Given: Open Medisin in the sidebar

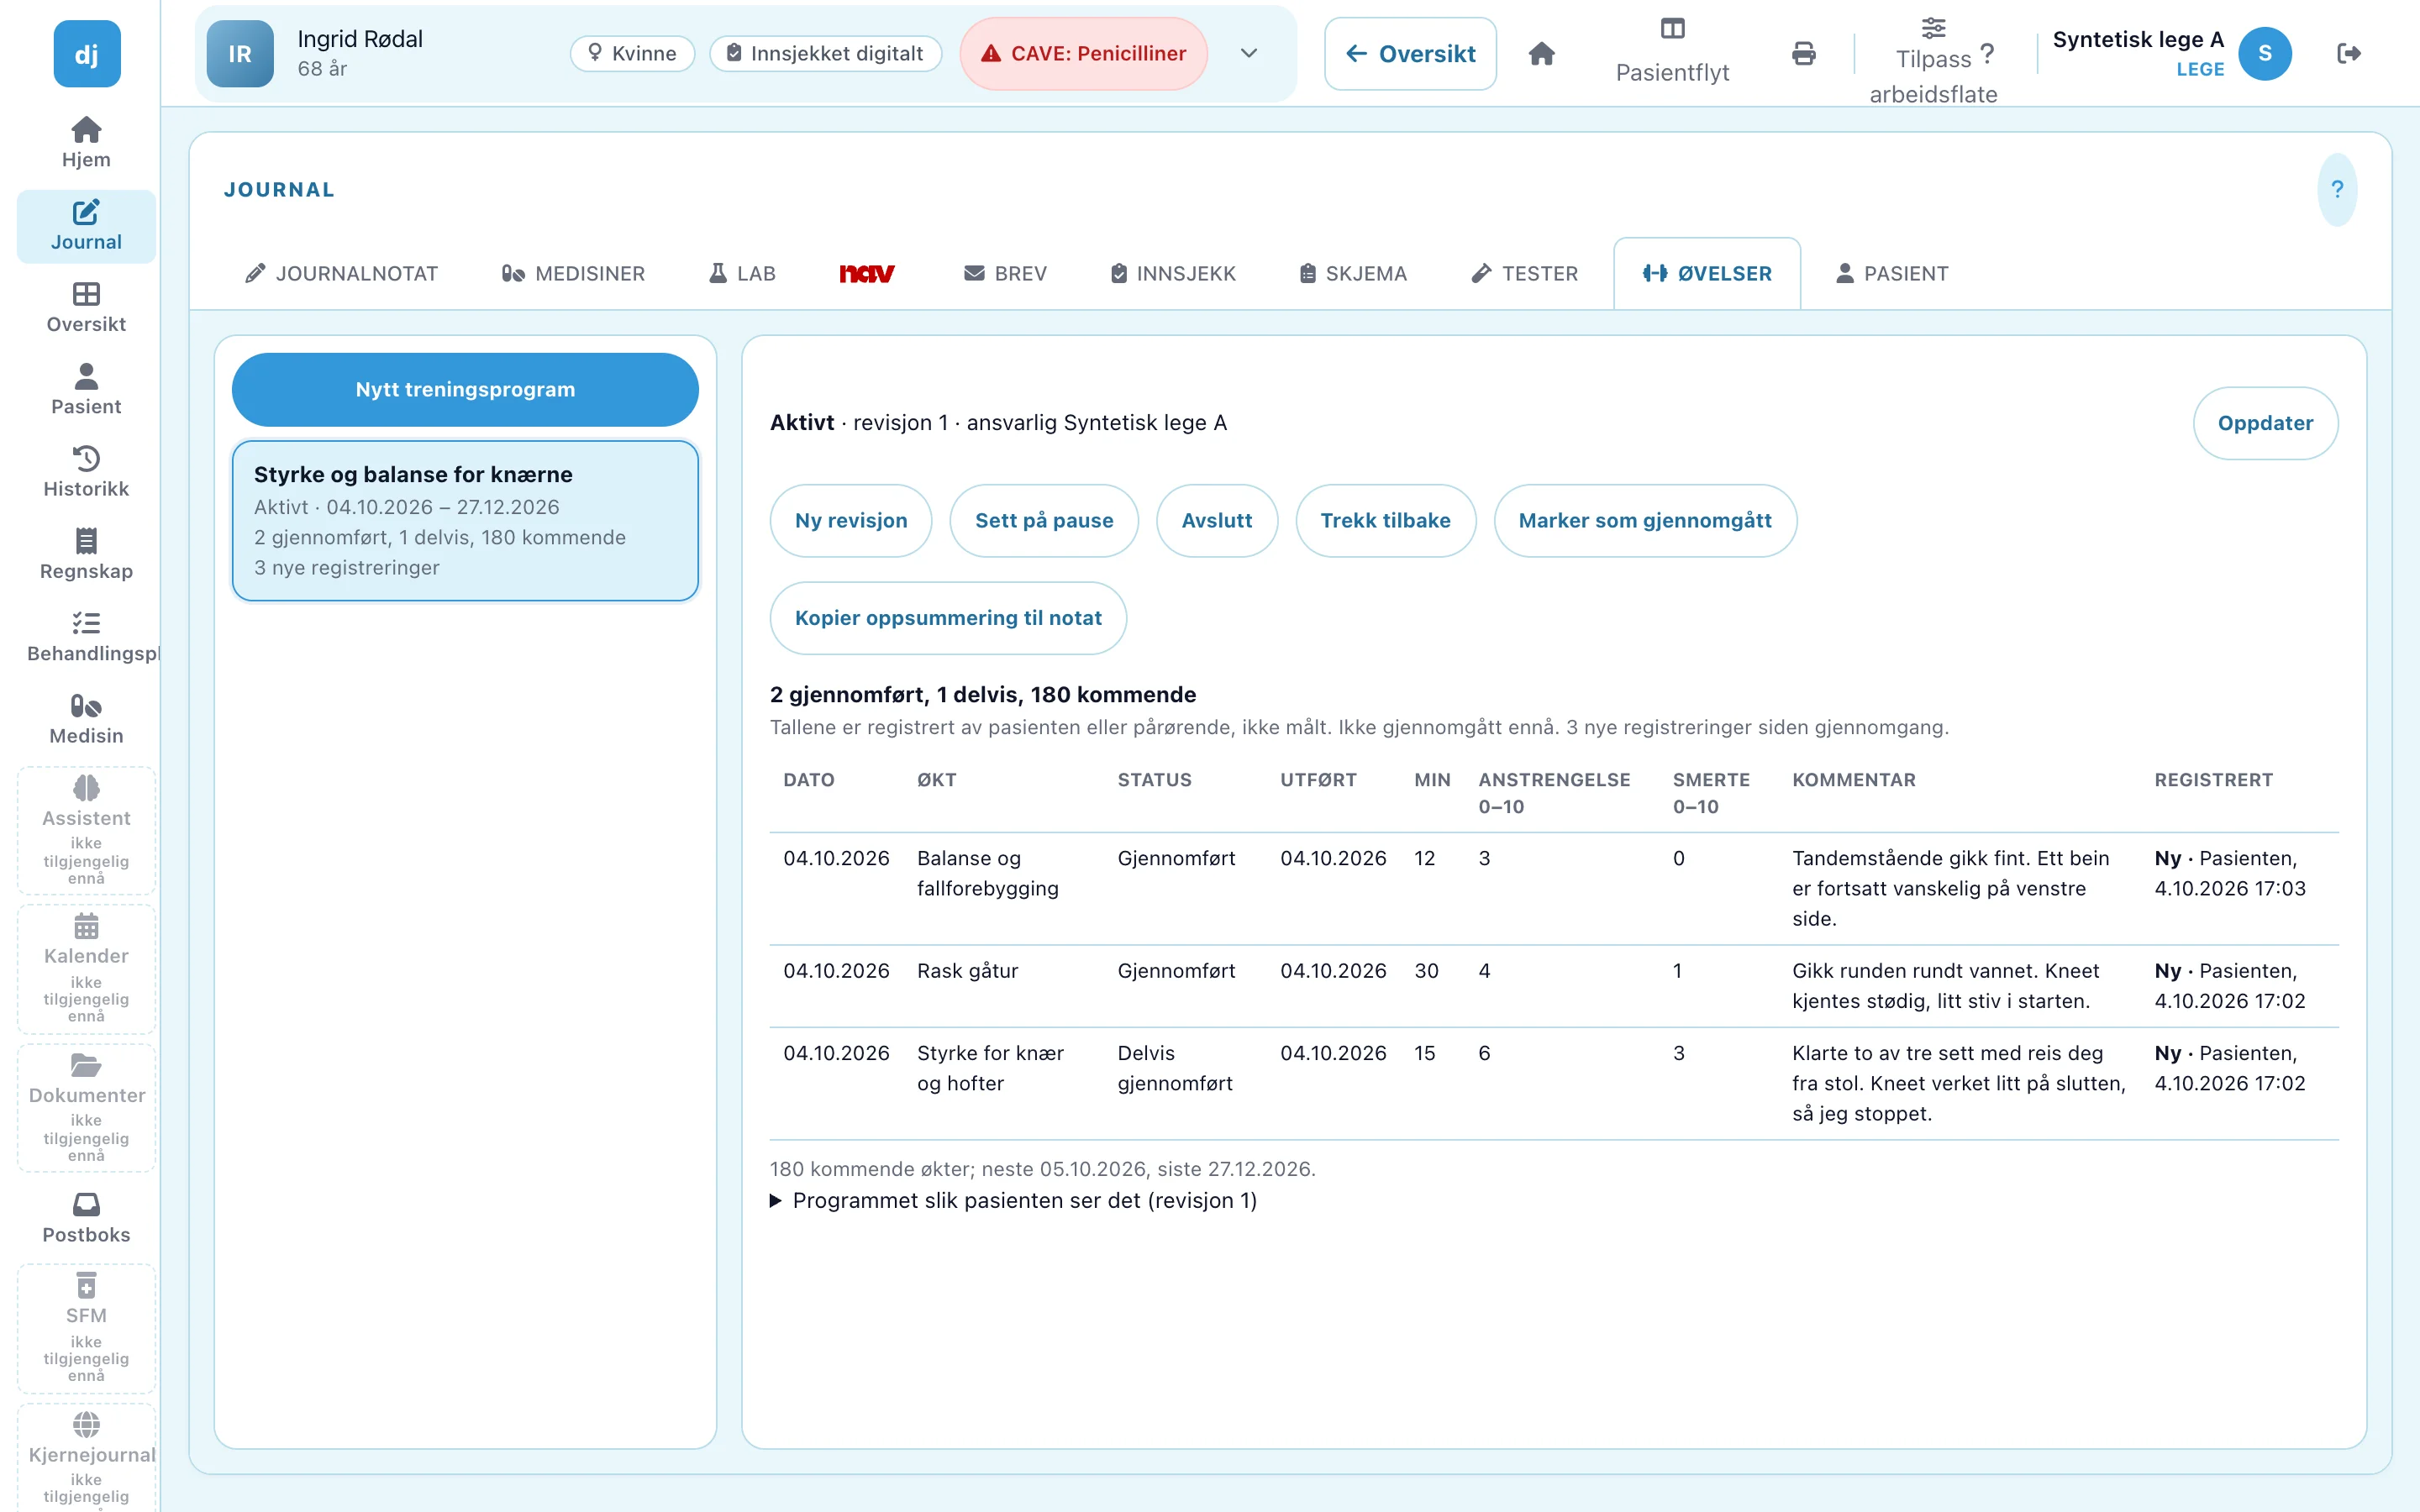Looking at the screenshot, I should pos(86,719).
